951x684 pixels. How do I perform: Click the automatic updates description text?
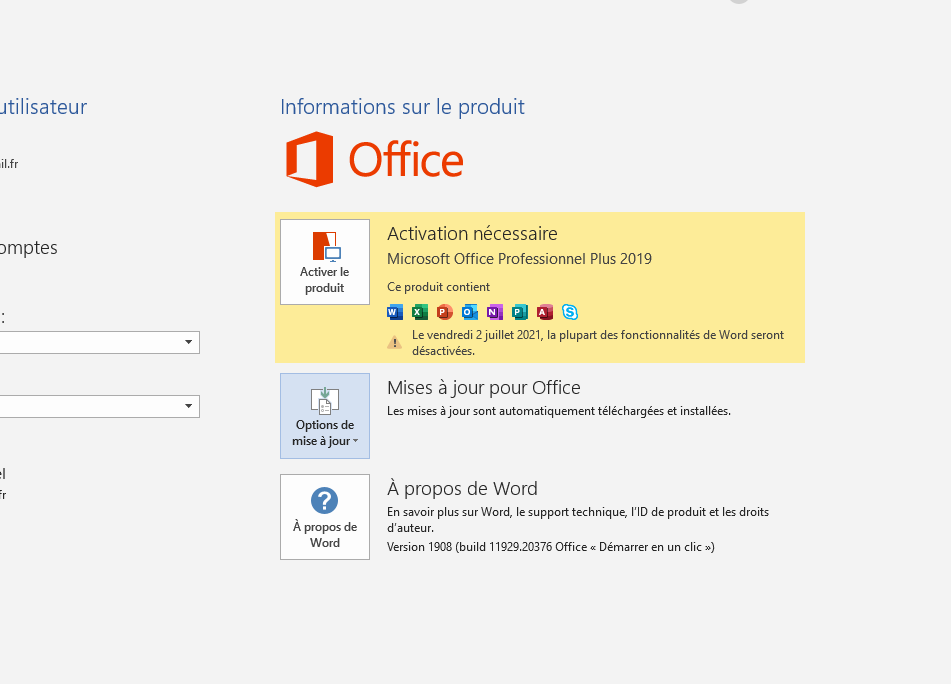pos(559,411)
